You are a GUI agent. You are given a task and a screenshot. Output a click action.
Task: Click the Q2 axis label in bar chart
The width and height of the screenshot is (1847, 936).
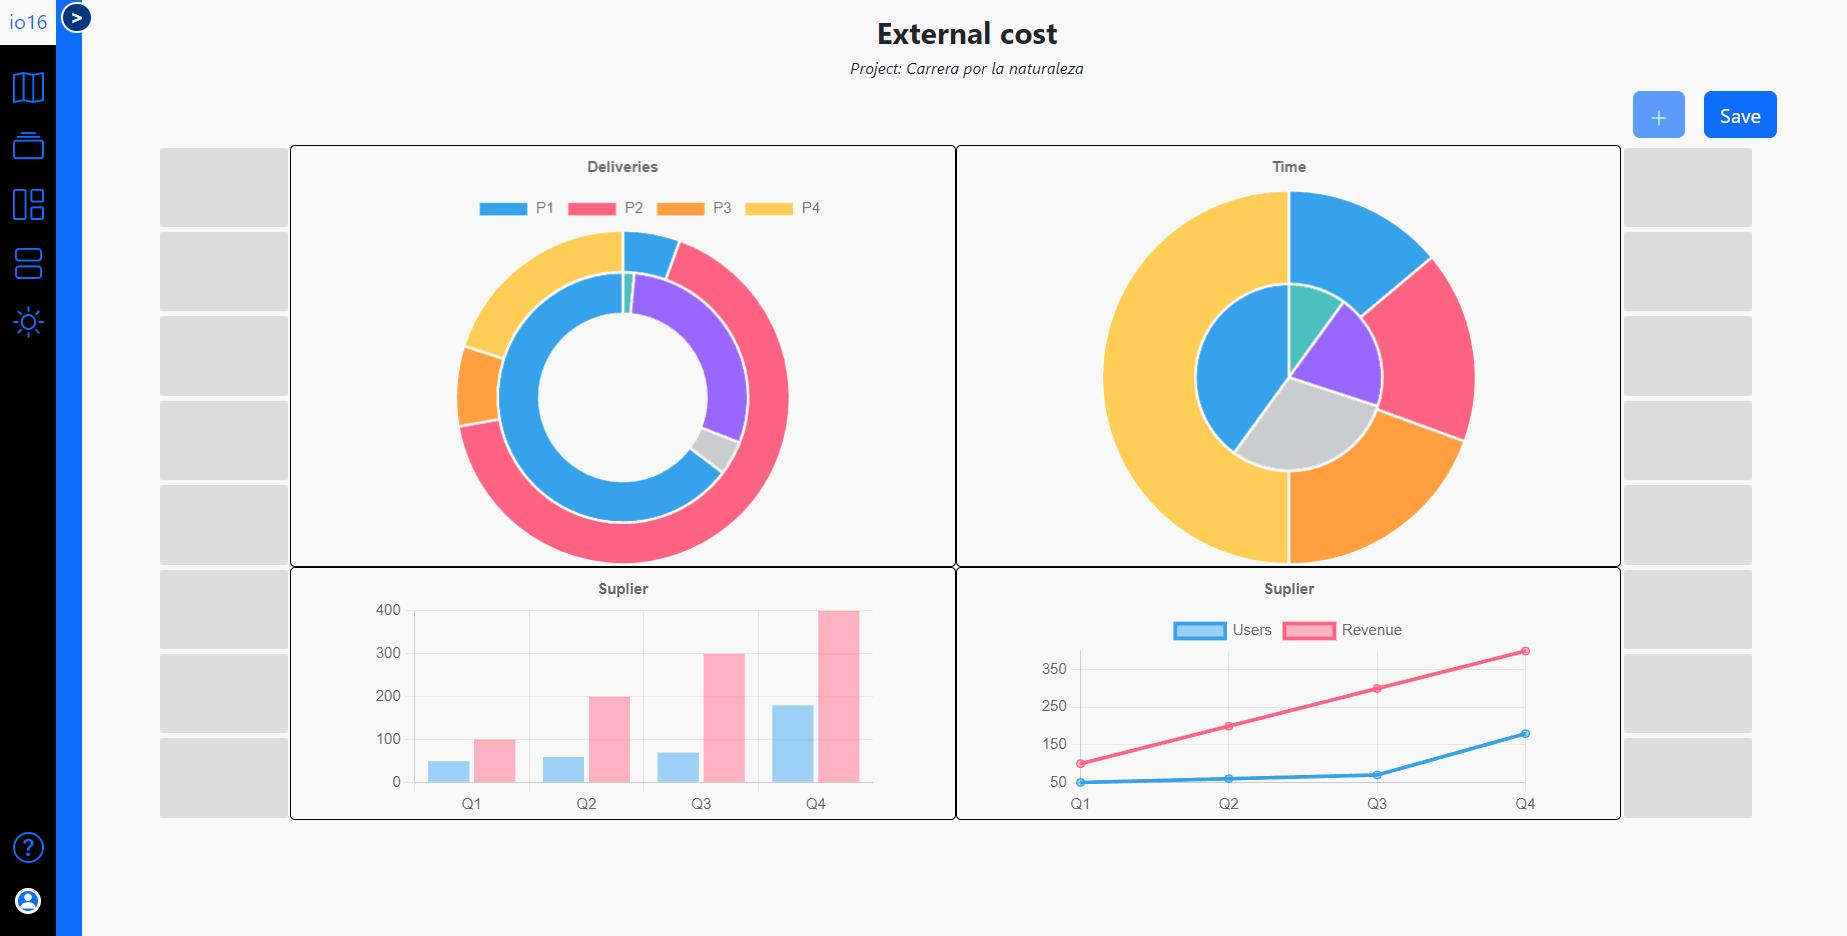[586, 804]
